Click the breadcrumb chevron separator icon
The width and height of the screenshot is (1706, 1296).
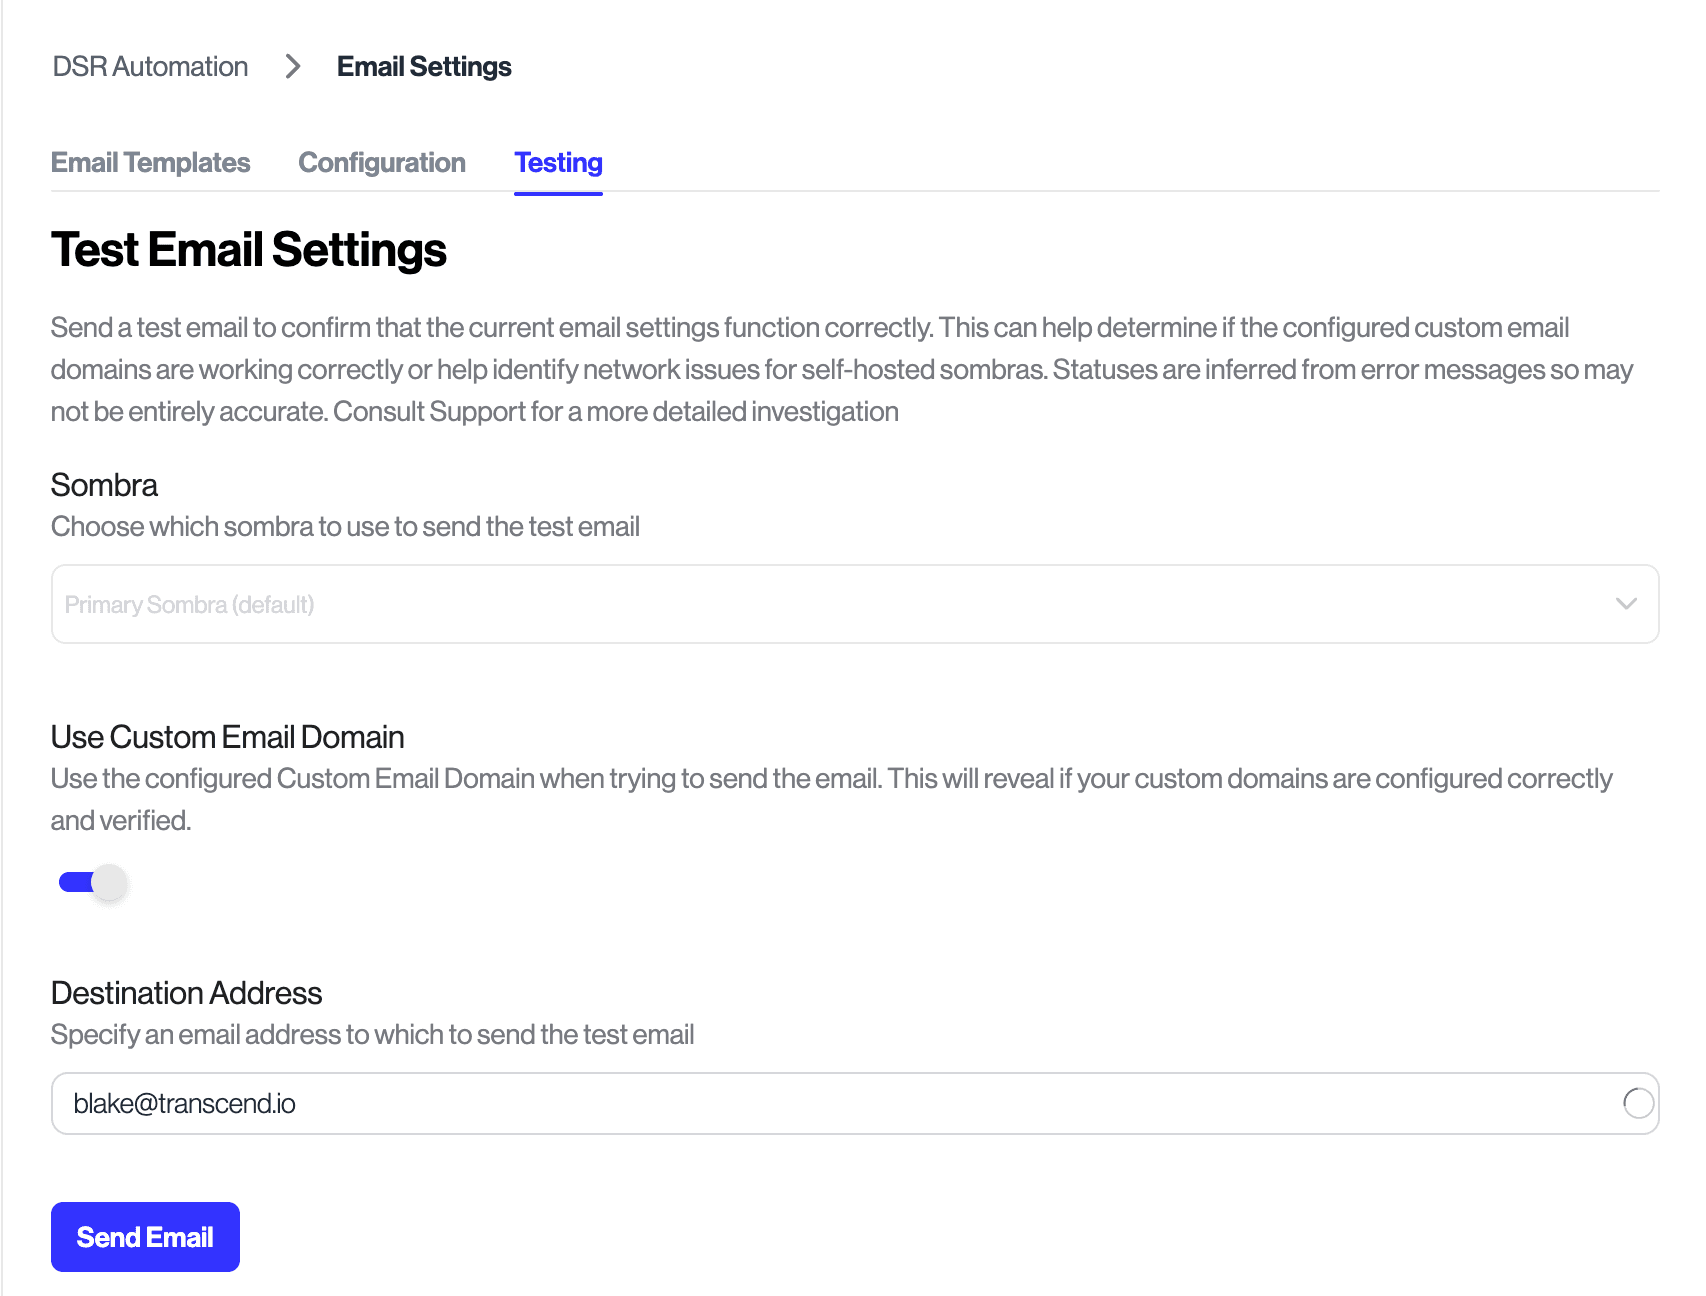coord(293,67)
